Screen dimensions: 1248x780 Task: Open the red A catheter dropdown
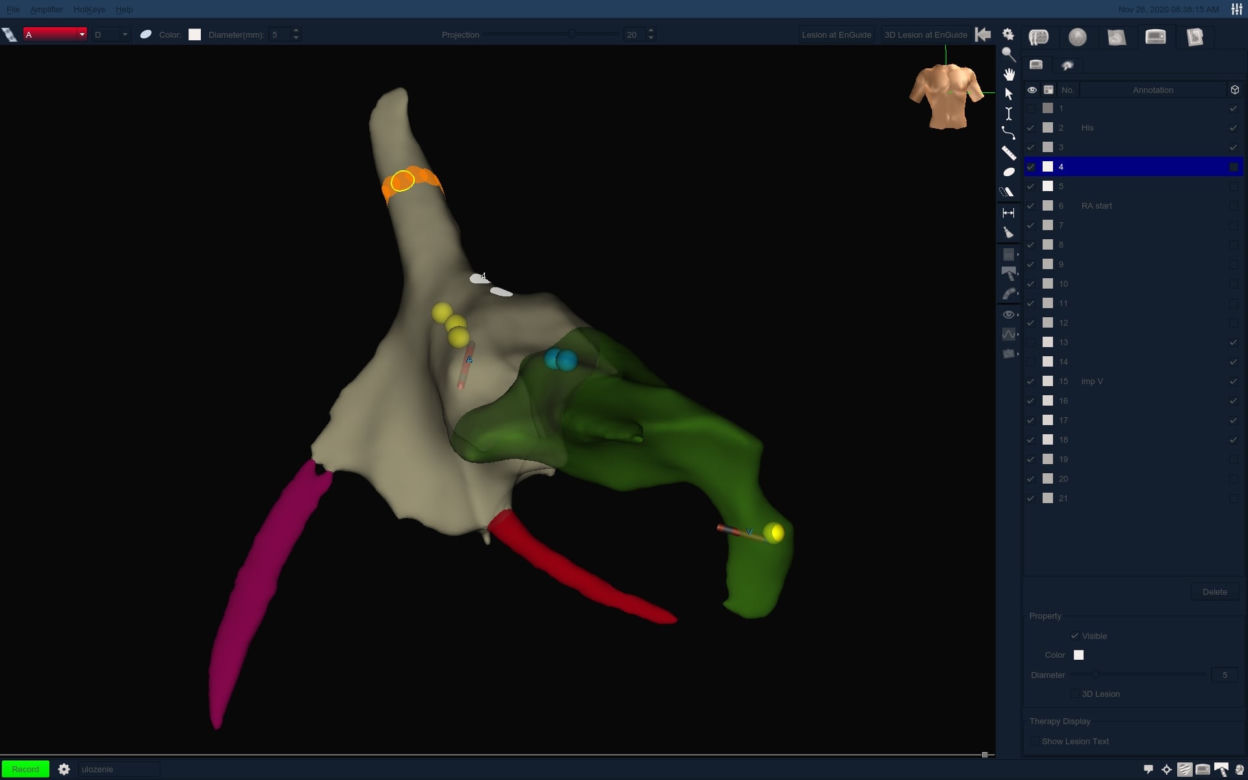pos(55,34)
